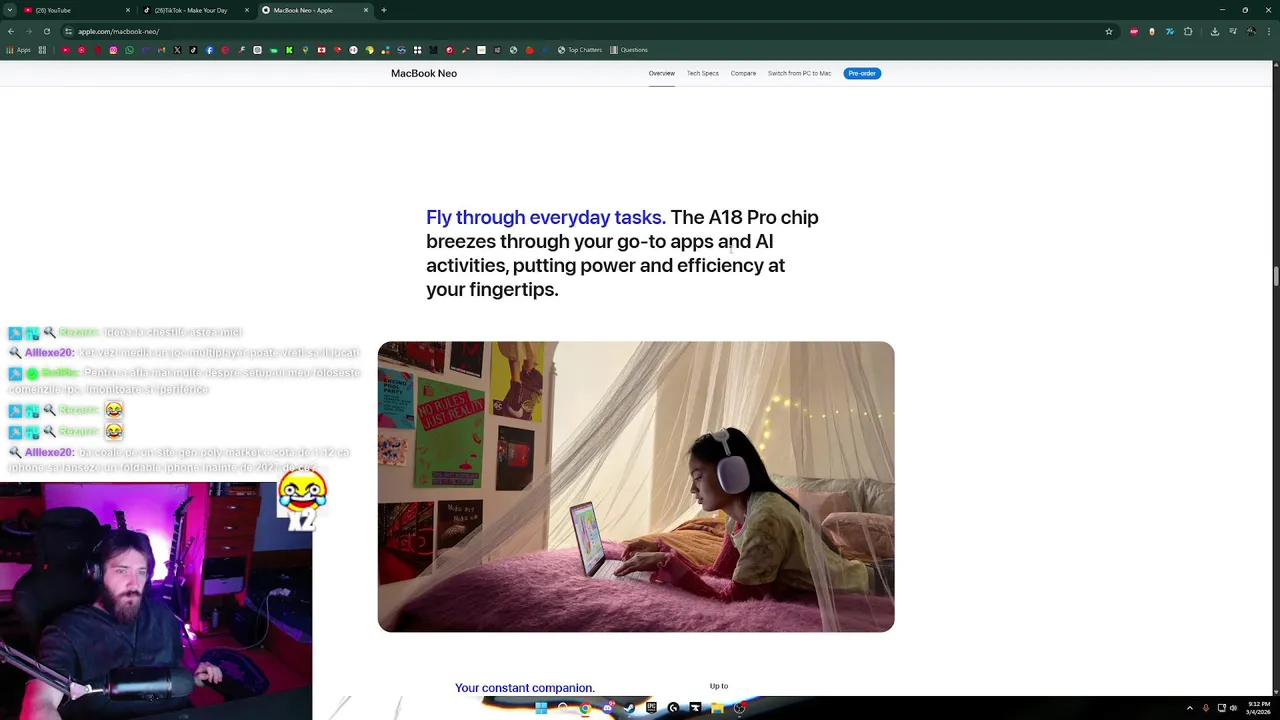Open the volume control in system tray
The height and width of the screenshot is (720, 1280).
tap(1233, 708)
